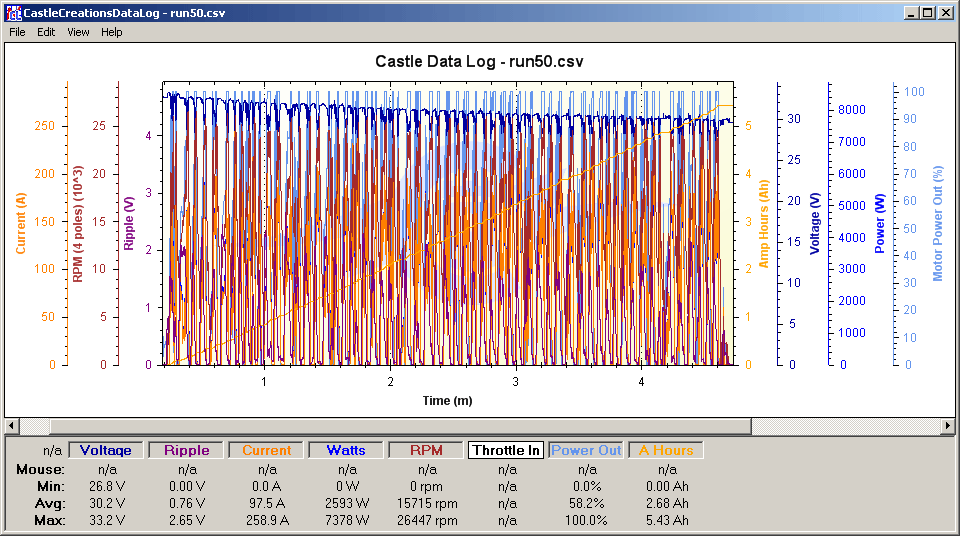Click the Avg amp hours value '2.68 Ah'
The image size is (960, 536).
(x=667, y=504)
